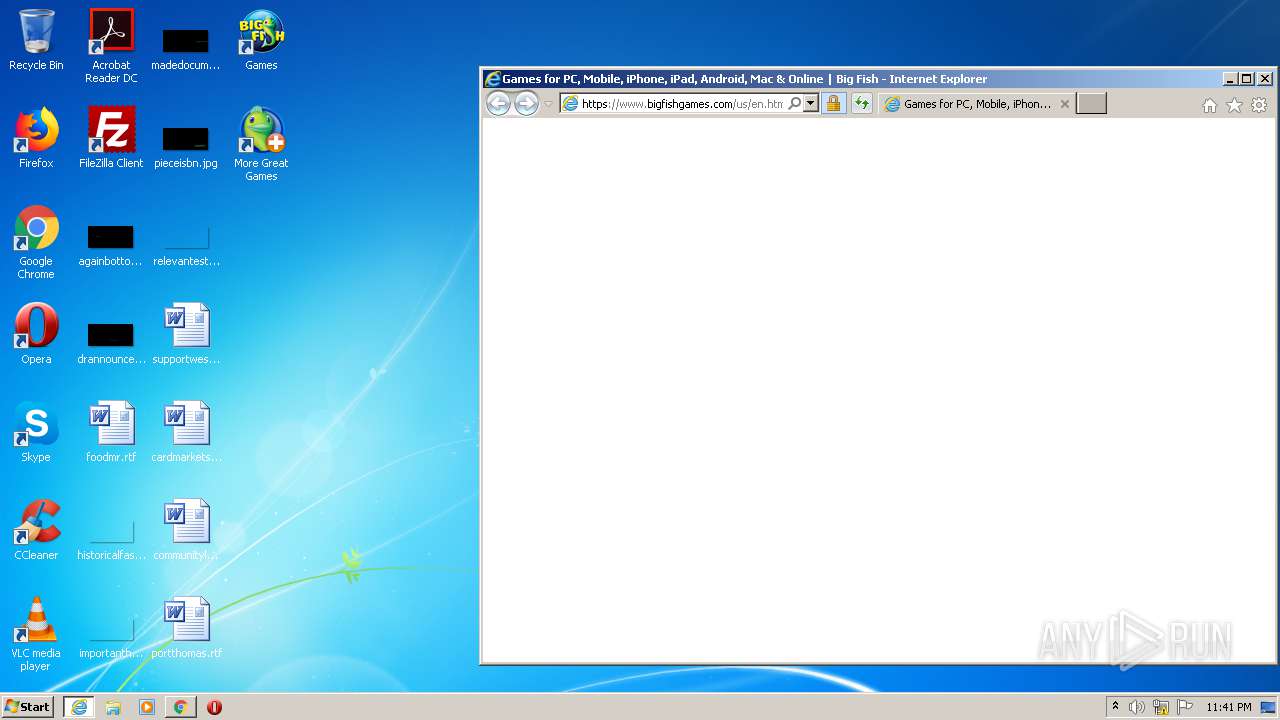The width and height of the screenshot is (1280, 720).
Task: Select the cardmarkets... Word document
Action: coord(186,432)
